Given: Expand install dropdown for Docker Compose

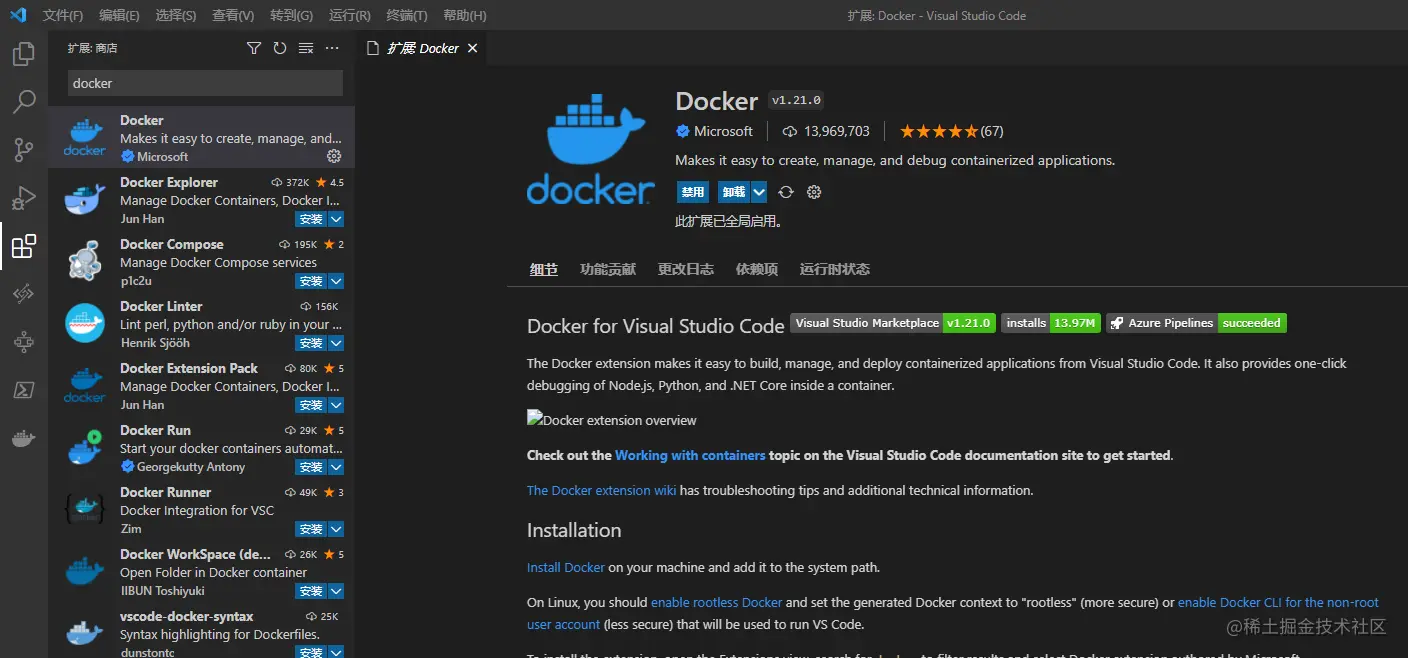Looking at the screenshot, I should [x=336, y=281].
